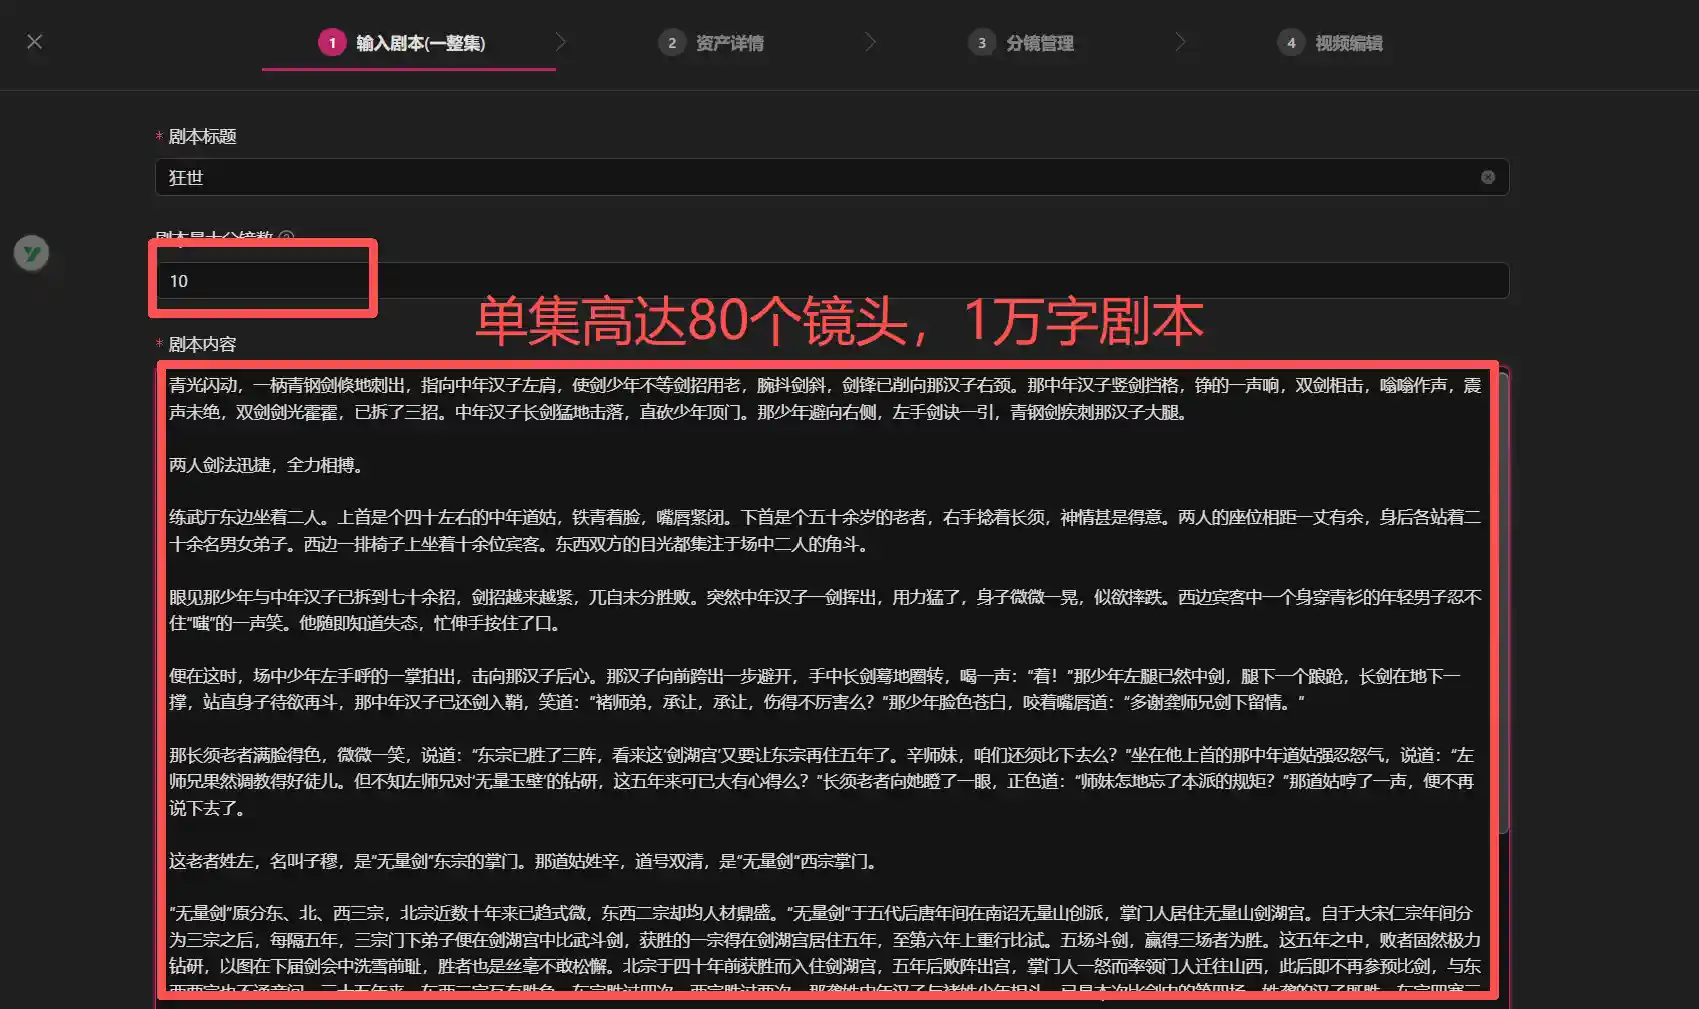Click the chevron arrow after 输入剧本 step
Screen dimensions: 1699x1009
(561, 42)
